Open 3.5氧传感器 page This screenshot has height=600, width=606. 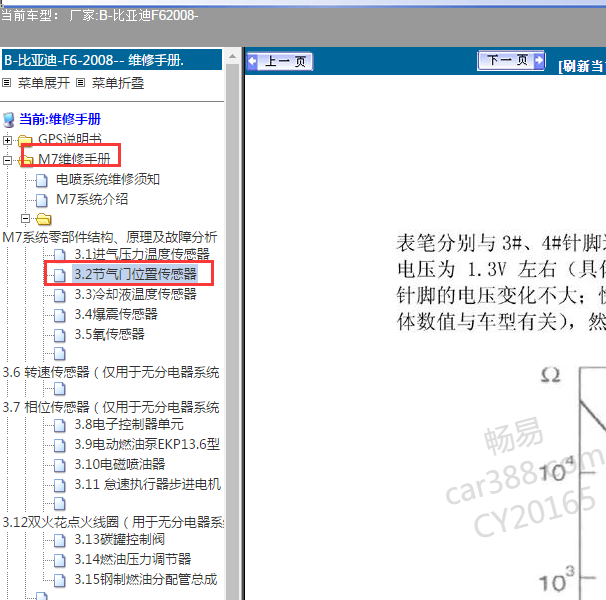109,334
